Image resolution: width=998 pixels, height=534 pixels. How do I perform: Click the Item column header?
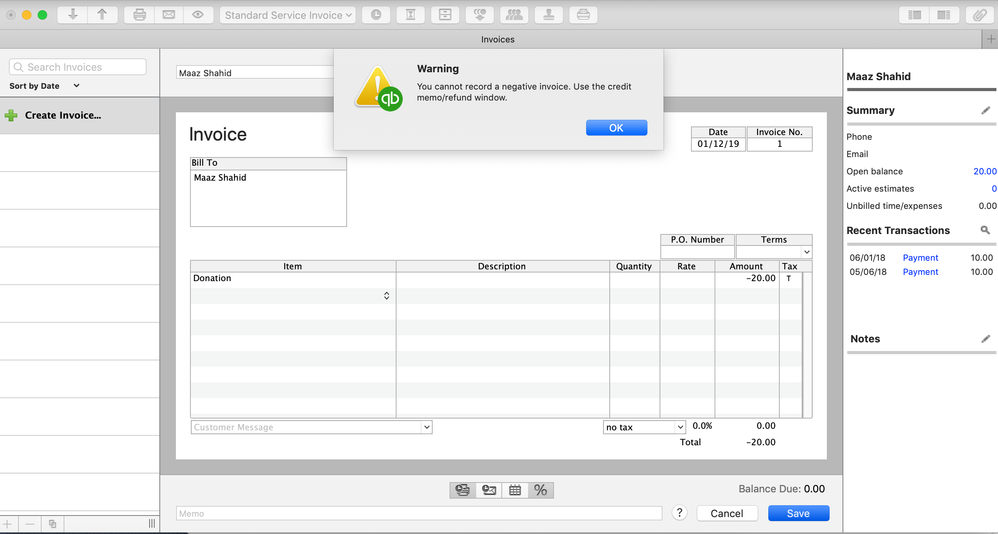click(293, 267)
